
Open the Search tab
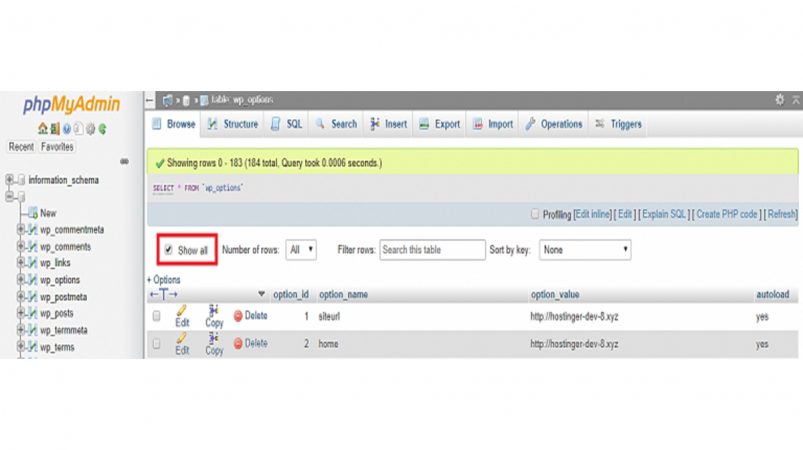coord(336,124)
